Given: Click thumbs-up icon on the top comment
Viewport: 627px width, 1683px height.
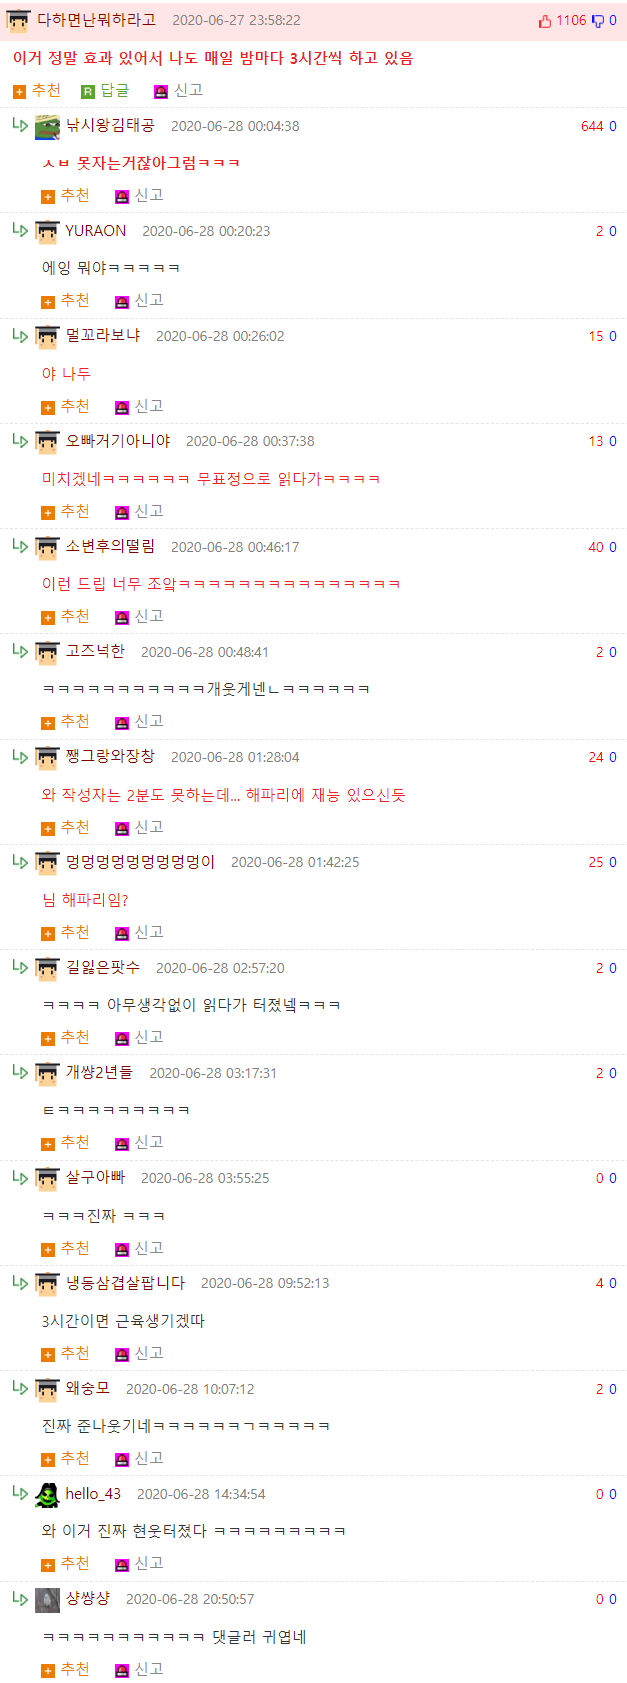Looking at the screenshot, I should pyautogui.click(x=545, y=21).
